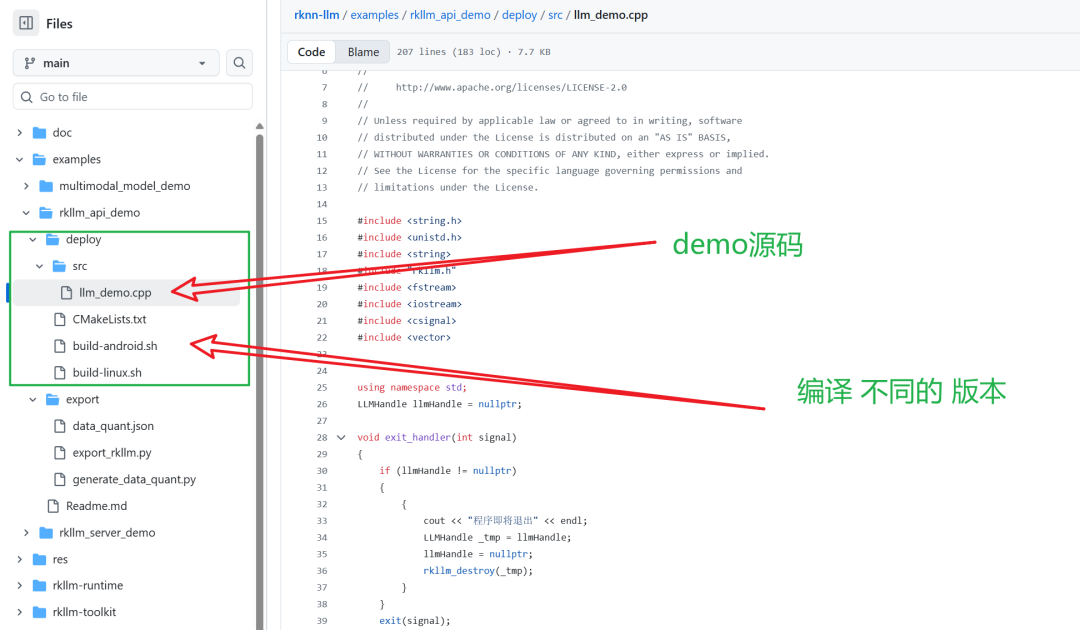Viewport: 1080px width, 630px height.
Task: Focus the Go to file field
Action: pyautogui.click(x=132, y=97)
